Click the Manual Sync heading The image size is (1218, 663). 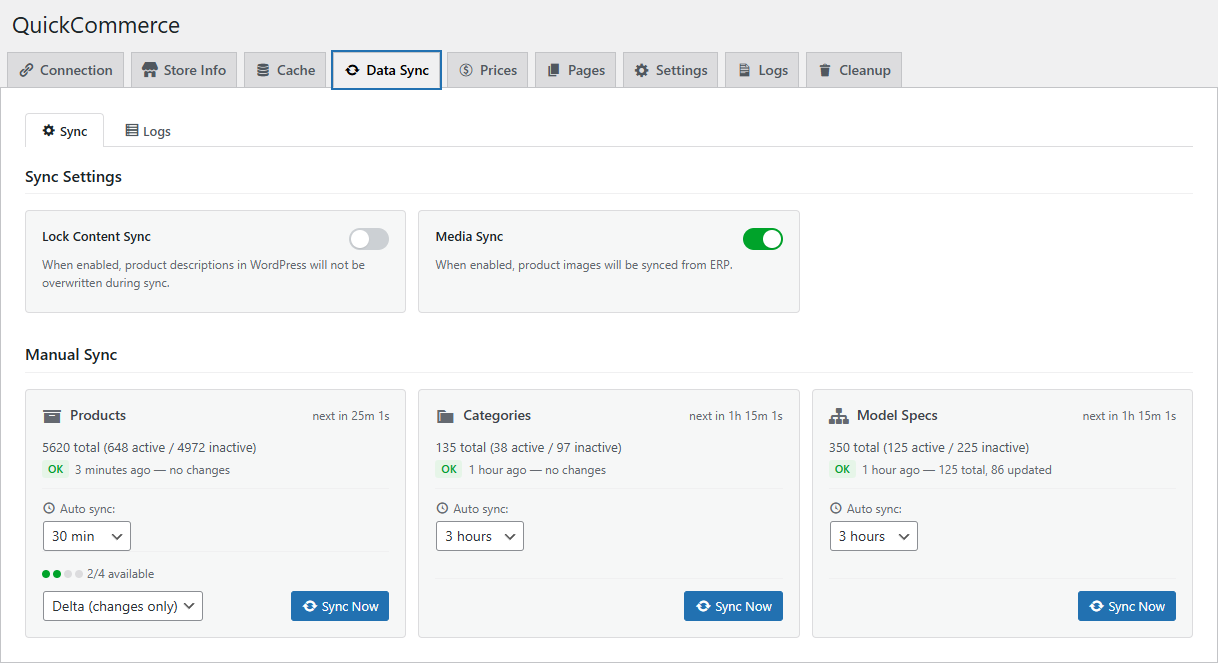[x=71, y=355]
